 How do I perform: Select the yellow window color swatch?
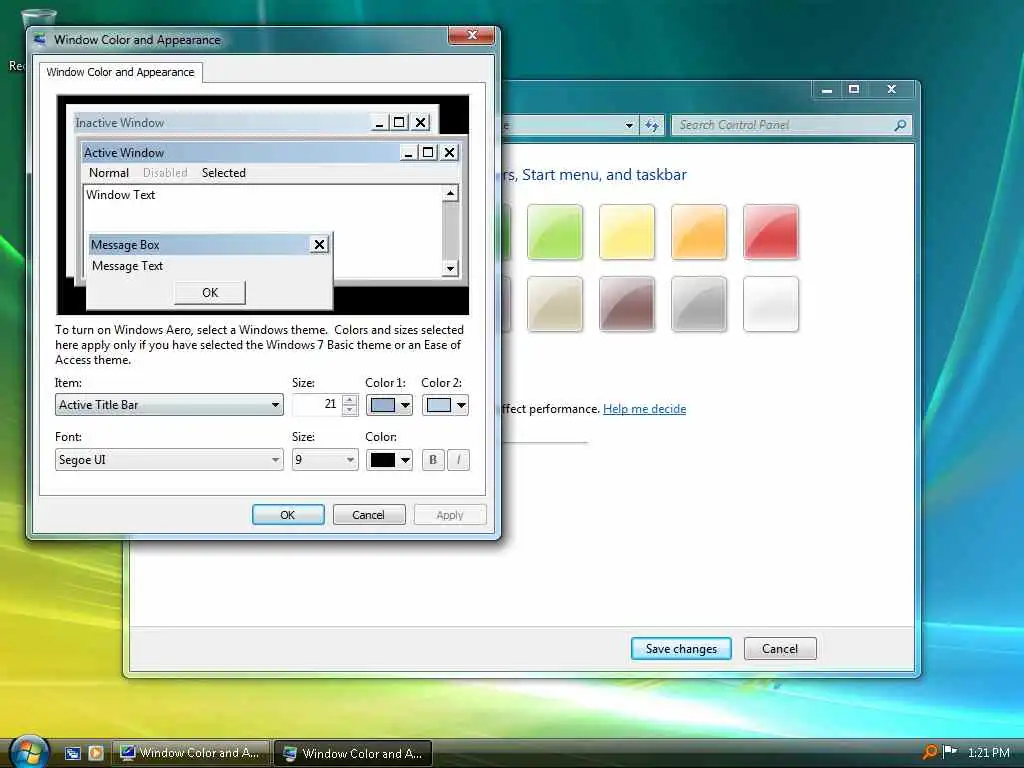pos(626,232)
